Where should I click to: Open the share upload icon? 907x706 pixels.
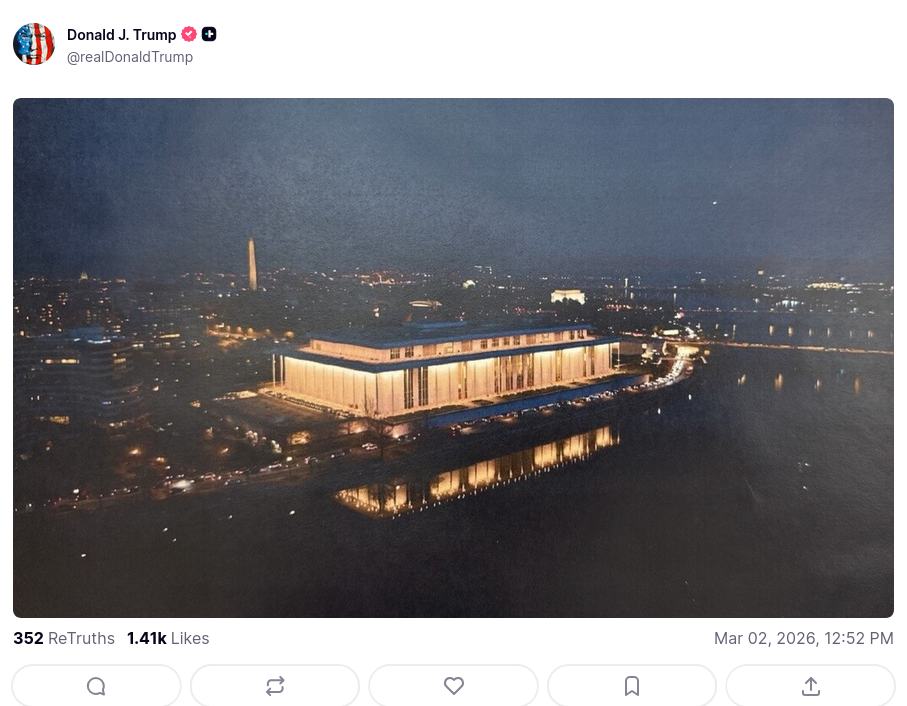pos(810,686)
